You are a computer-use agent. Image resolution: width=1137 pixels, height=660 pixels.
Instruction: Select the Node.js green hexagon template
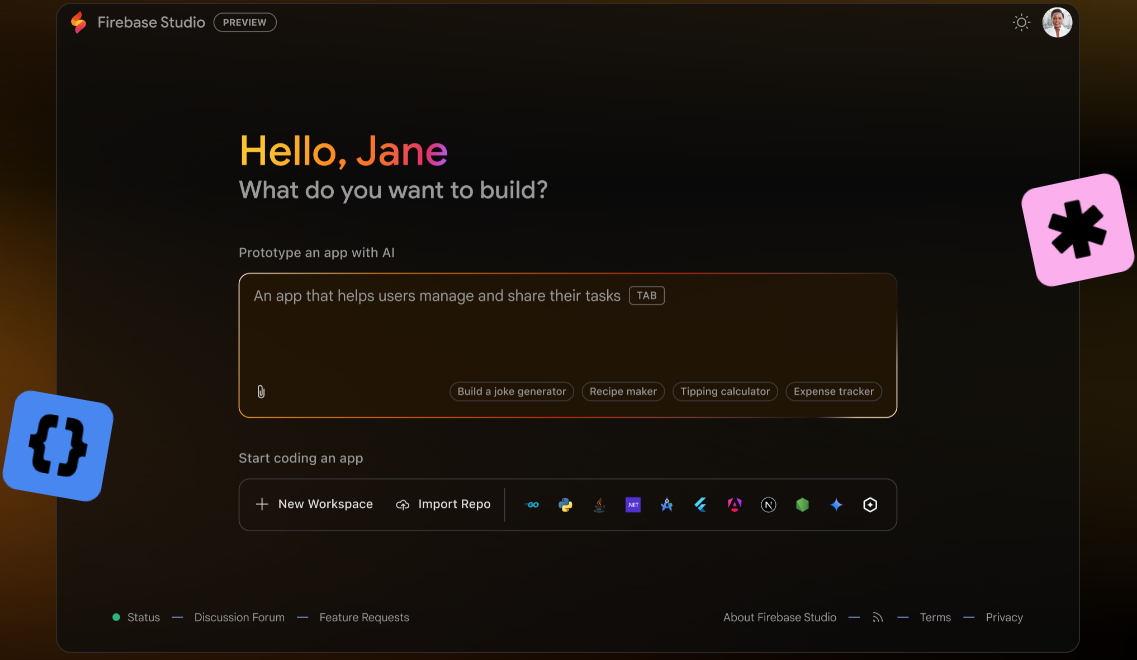click(802, 505)
